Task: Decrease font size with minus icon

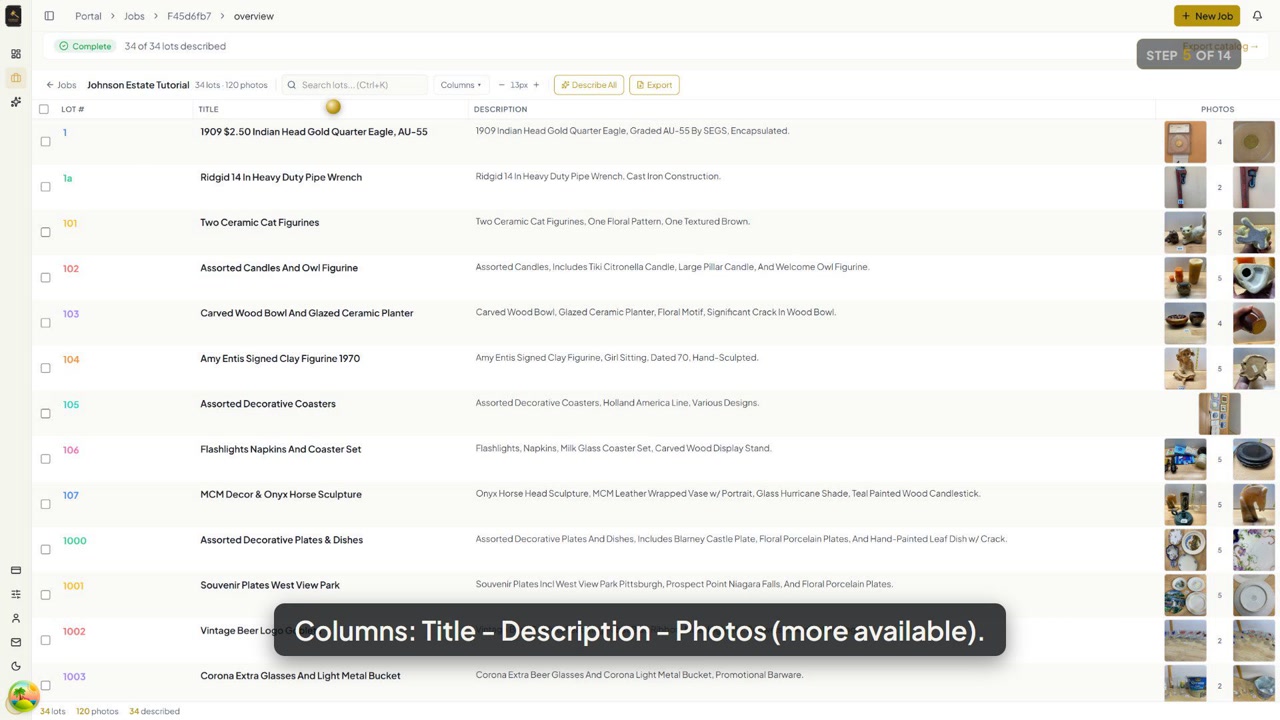Action: click(501, 85)
